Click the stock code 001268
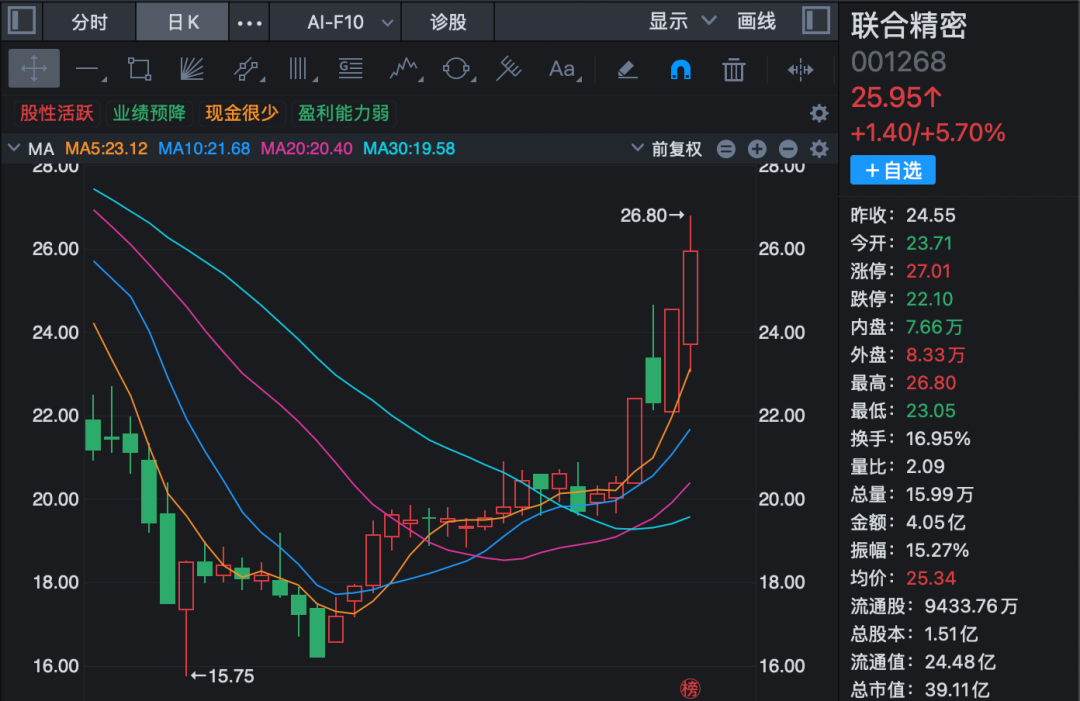This screenshot has width=1080, height=701. tap(898, 62)
